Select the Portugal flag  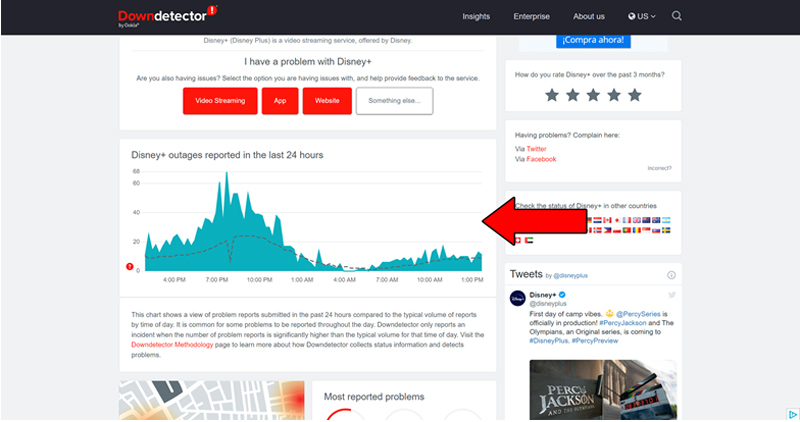tap(627, 230)
